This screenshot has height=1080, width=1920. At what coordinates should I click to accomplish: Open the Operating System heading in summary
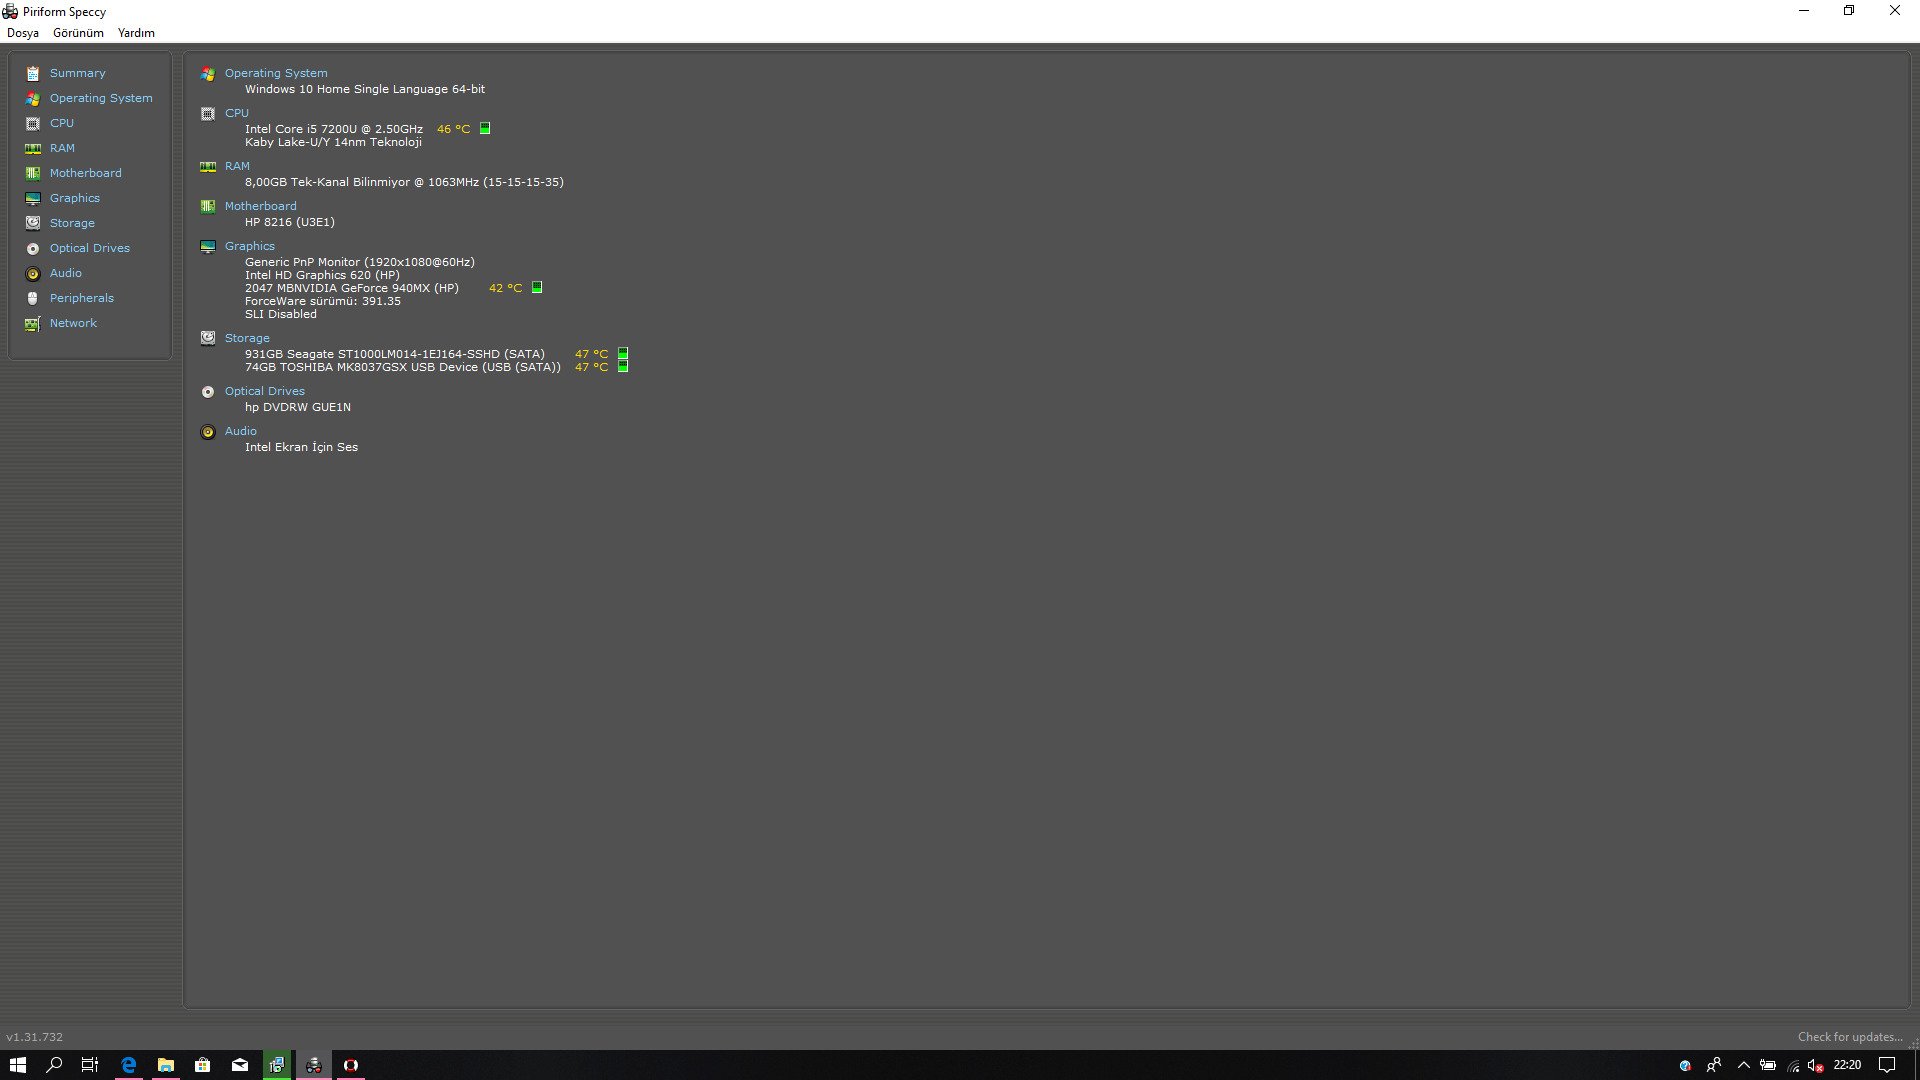pos(276,73)
